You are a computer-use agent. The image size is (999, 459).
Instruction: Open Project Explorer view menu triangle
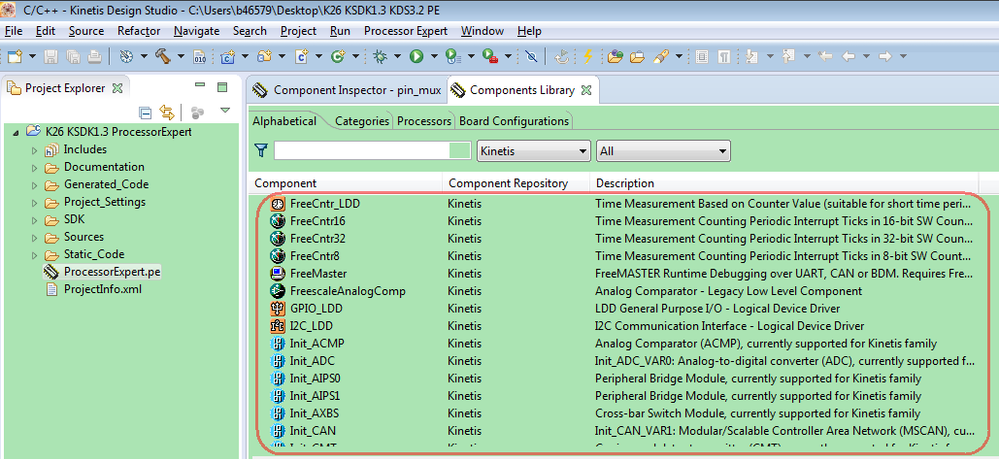pos(225,111)
